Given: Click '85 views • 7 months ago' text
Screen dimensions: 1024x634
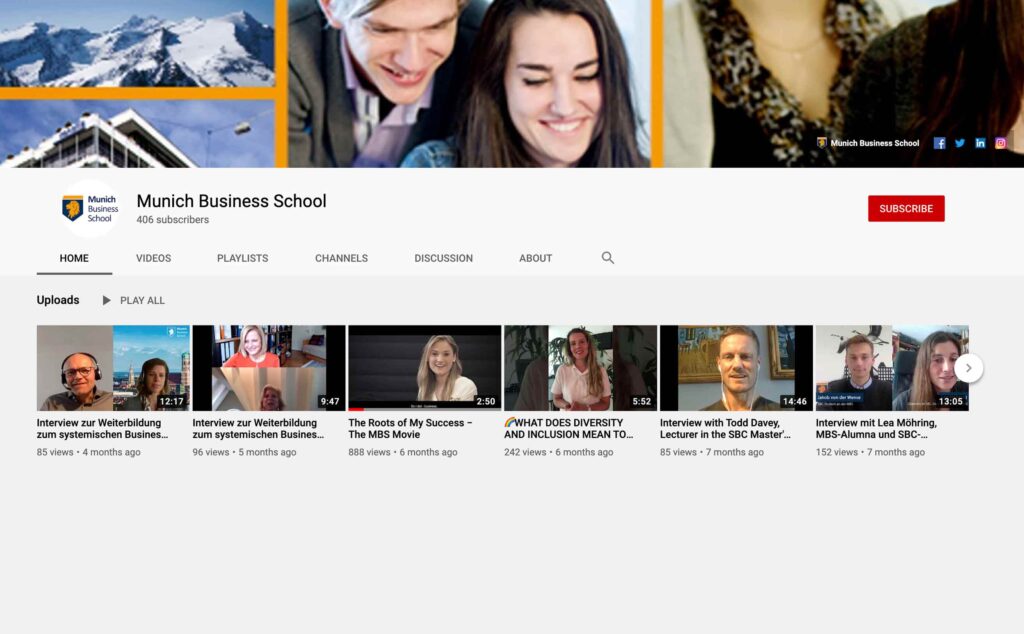Looking at the screenshot, I should (712, 452).
